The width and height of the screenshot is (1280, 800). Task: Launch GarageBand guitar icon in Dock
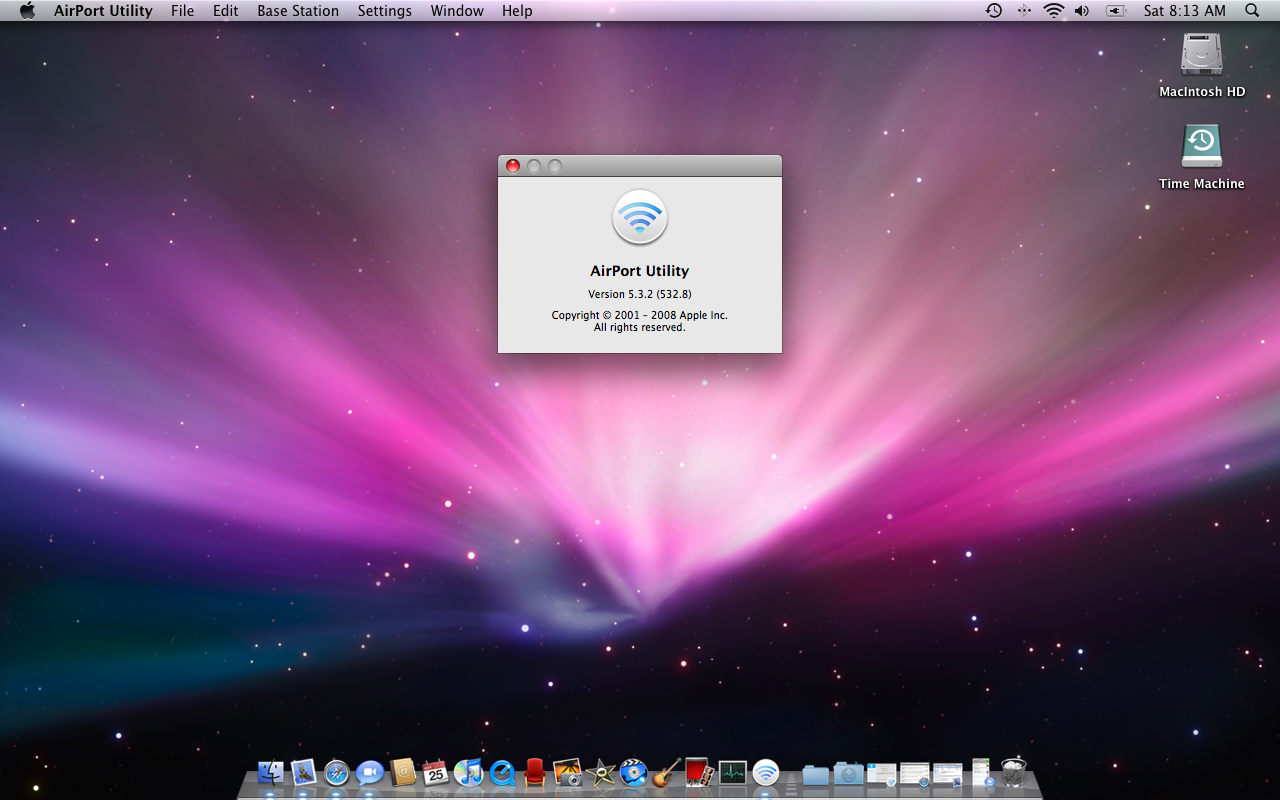pos(667,772)
